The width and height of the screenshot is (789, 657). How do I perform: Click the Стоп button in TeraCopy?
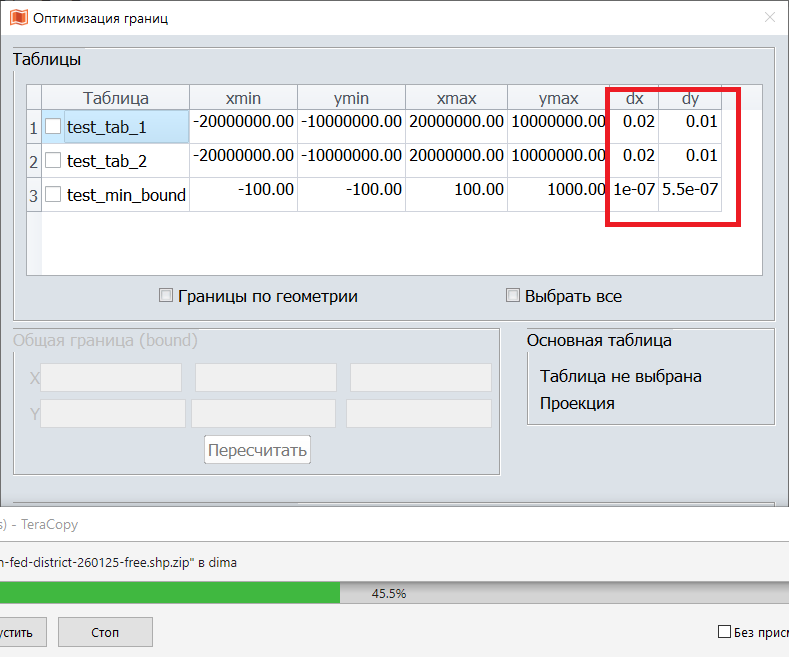105,632
